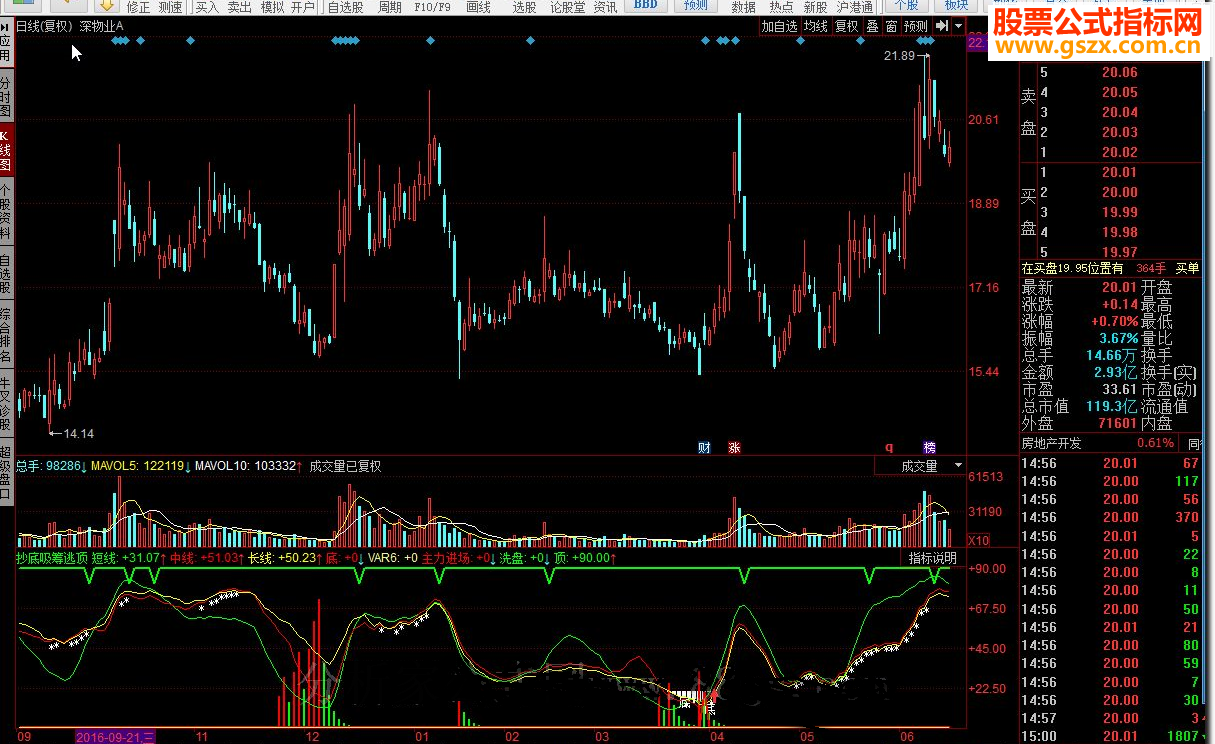Screen dimensions: 1215x744
Task: Click 加自选 to add to watchlist
Action: point(779,26)
